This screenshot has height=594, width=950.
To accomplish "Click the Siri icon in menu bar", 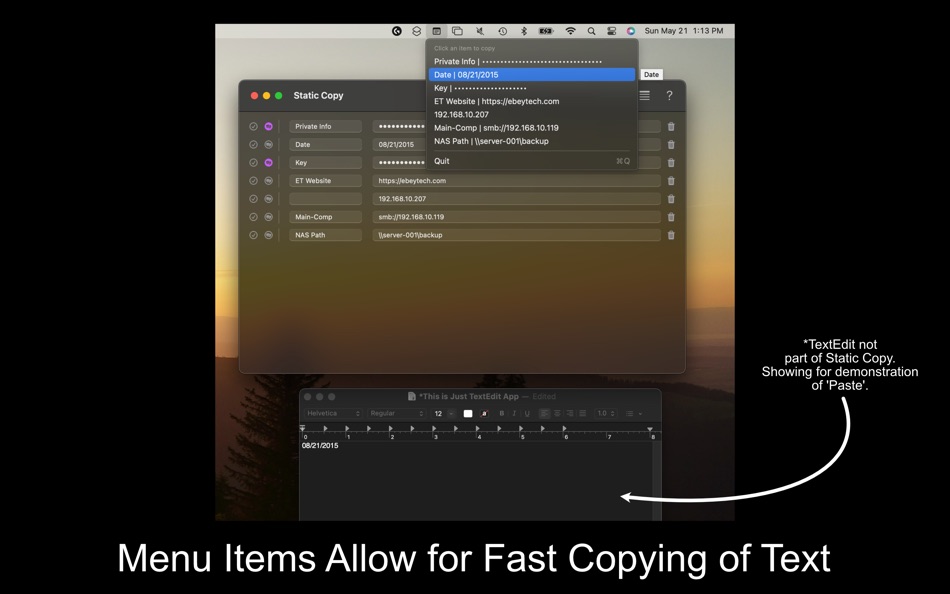I will coord(631,31).
